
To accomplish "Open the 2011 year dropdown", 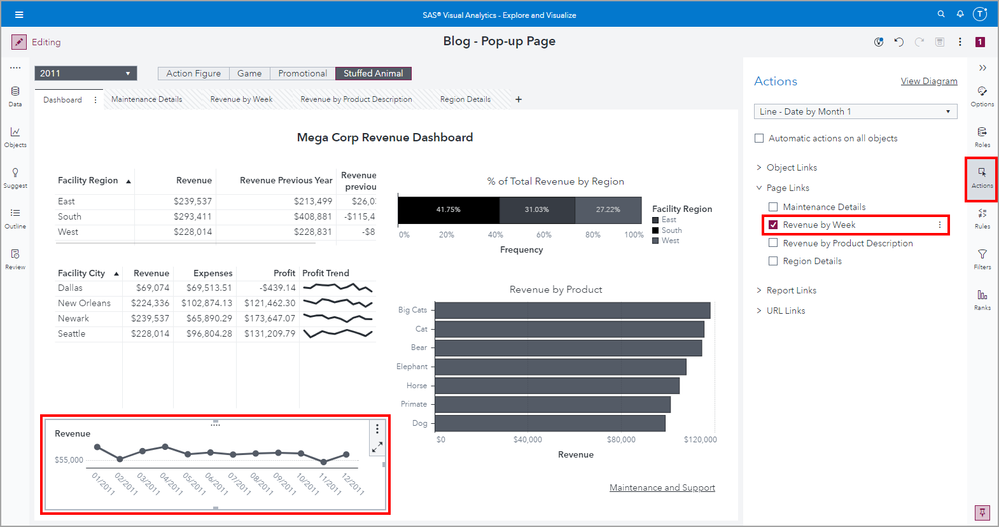I will pos(85,73).
